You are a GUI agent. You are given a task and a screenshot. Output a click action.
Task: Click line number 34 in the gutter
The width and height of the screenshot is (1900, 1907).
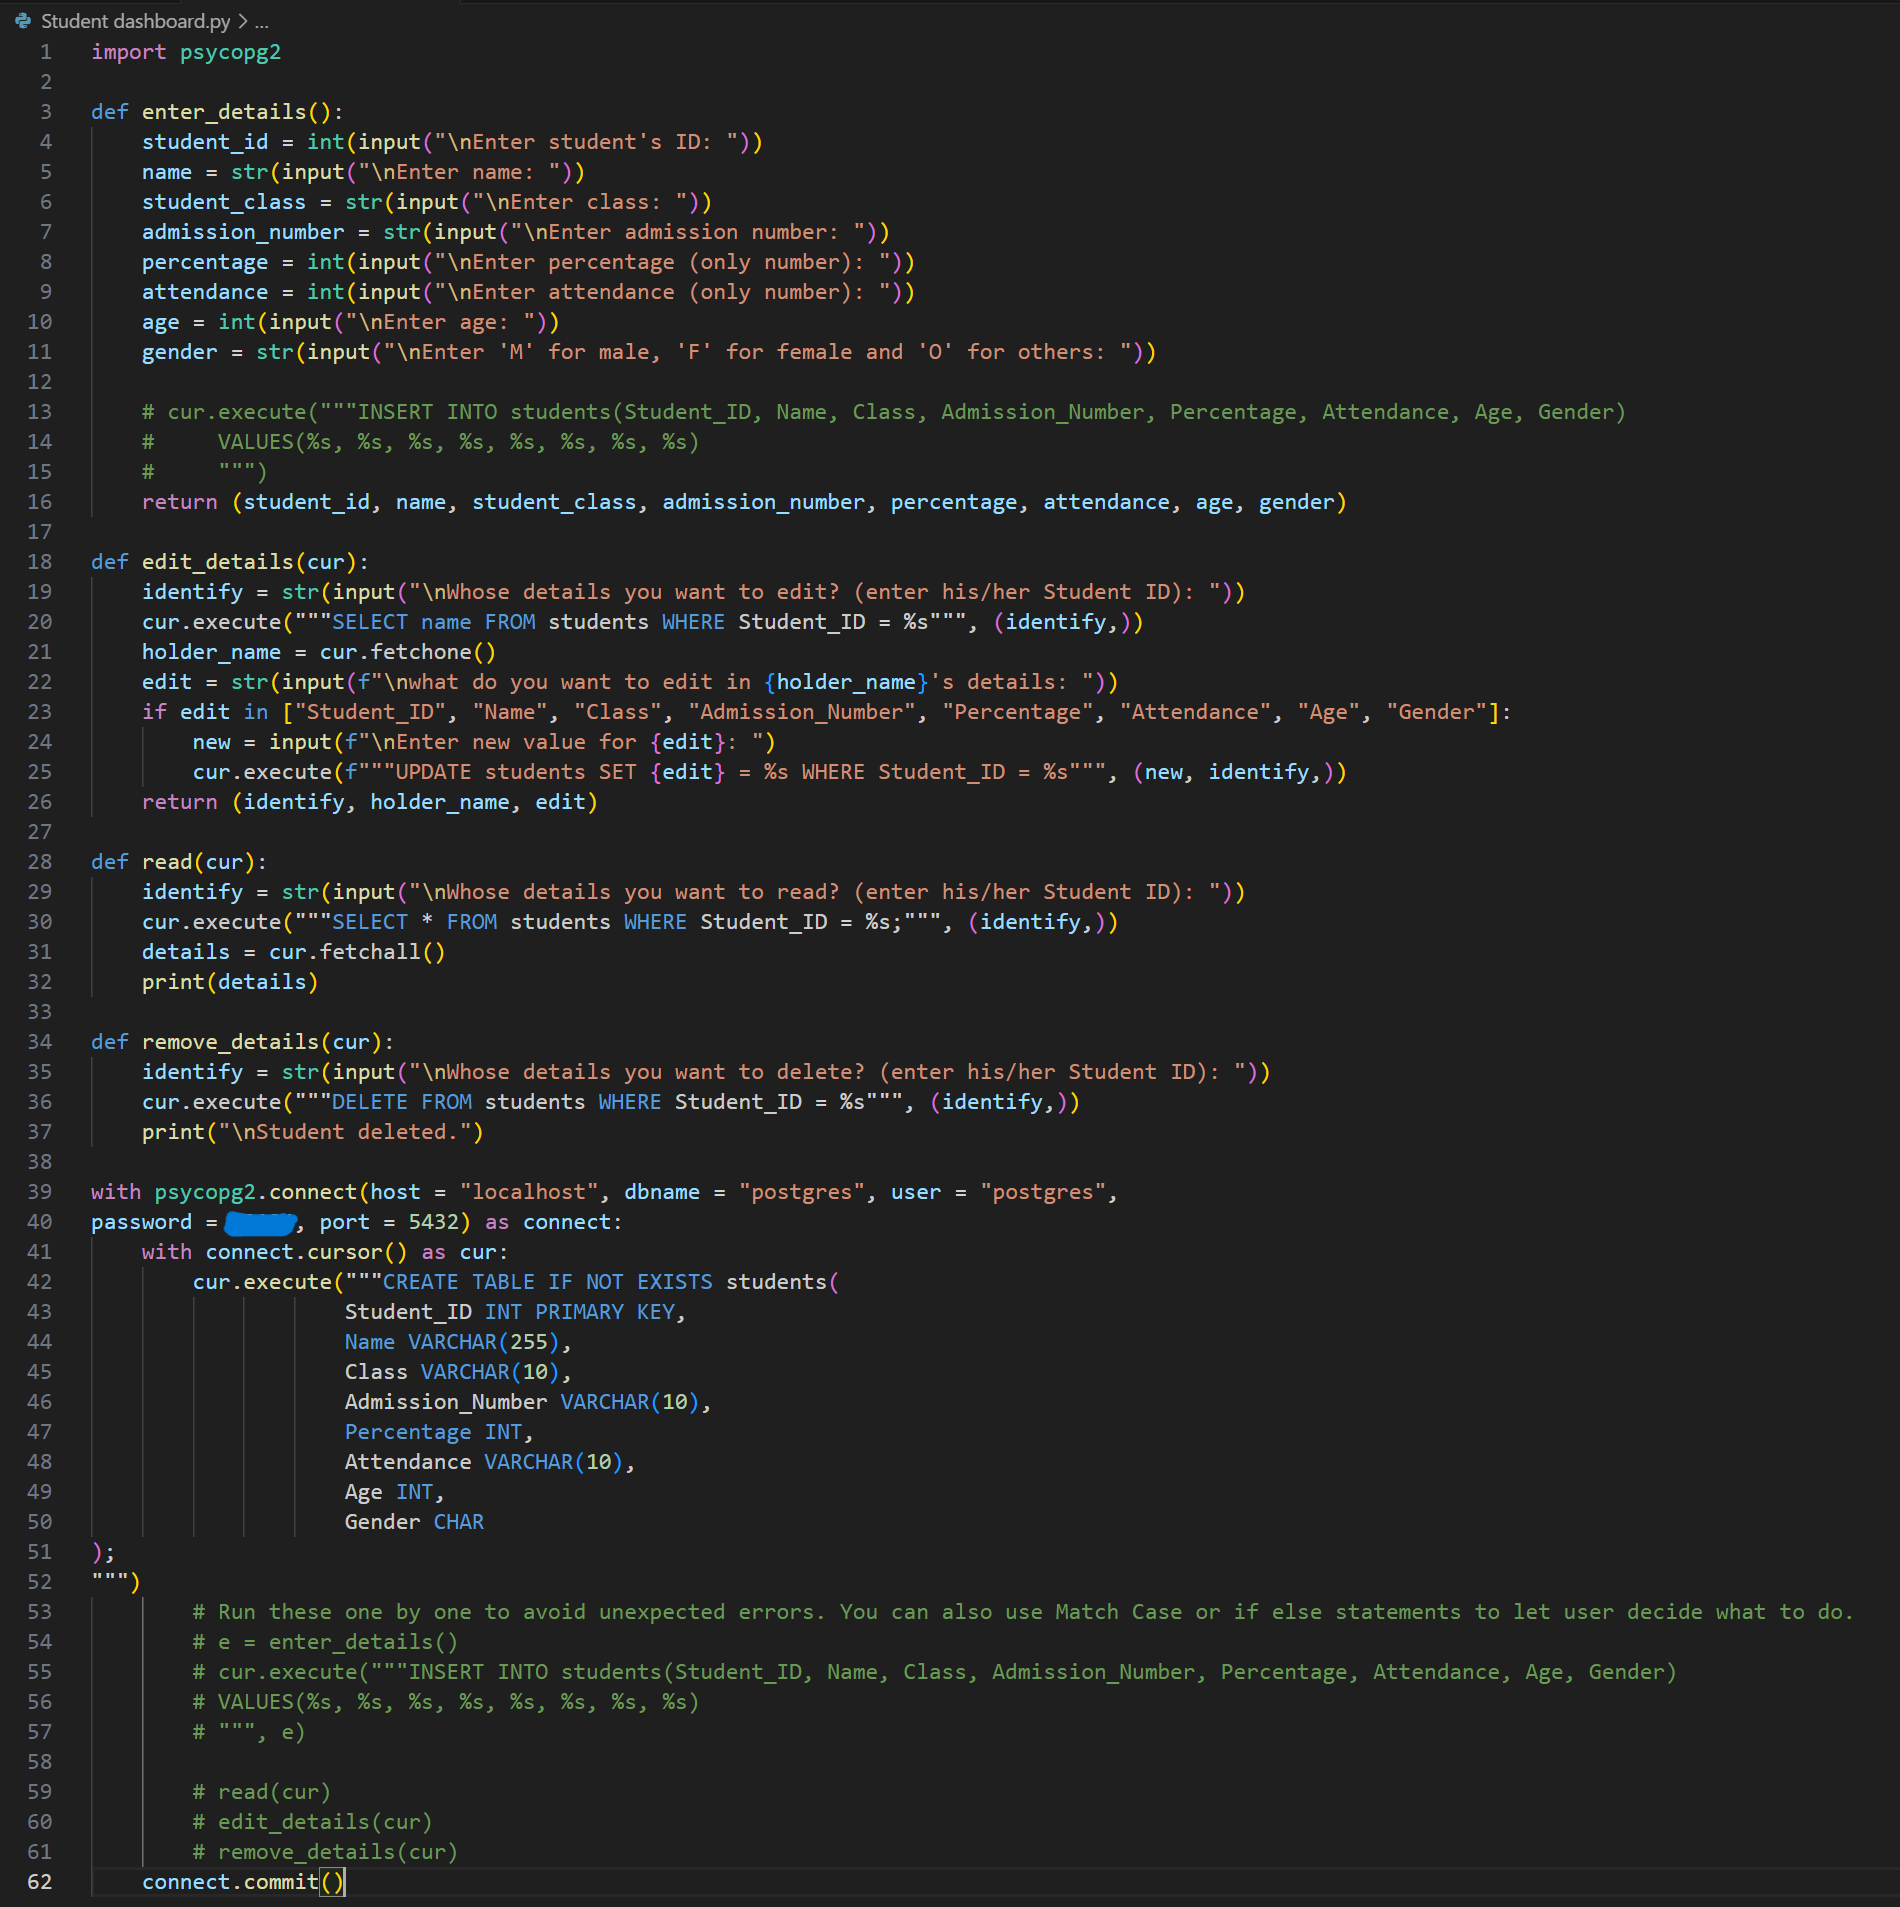click(x=40, y=1042)
